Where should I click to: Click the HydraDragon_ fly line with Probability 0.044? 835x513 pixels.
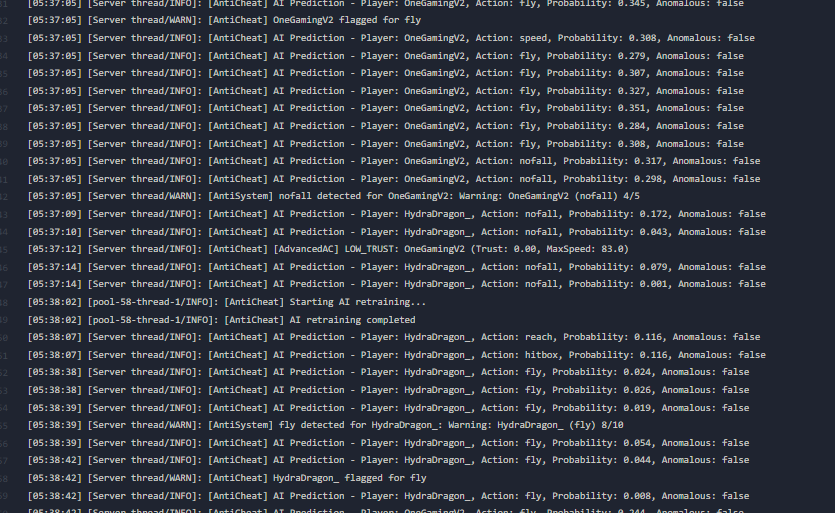tap(388, 460)
